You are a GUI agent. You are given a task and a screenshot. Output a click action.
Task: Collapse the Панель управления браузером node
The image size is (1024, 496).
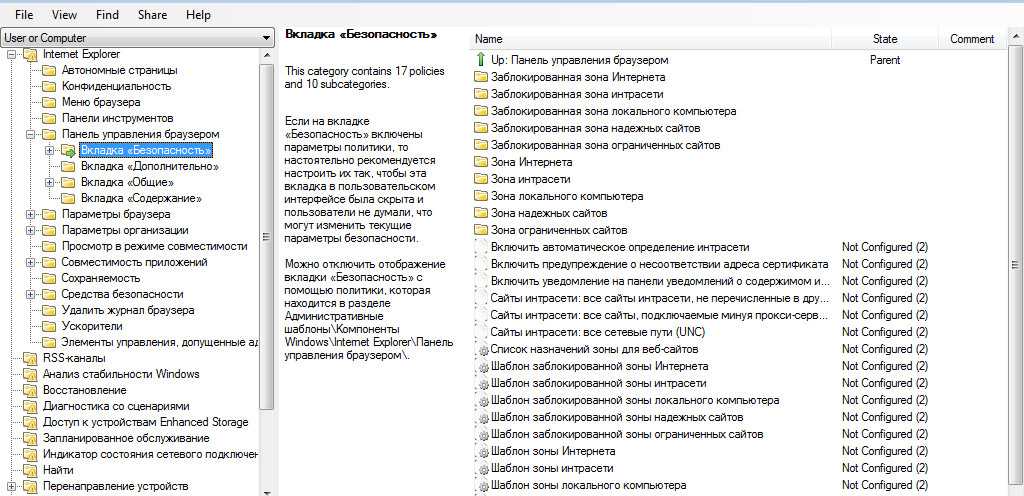[x=30, y=134]
